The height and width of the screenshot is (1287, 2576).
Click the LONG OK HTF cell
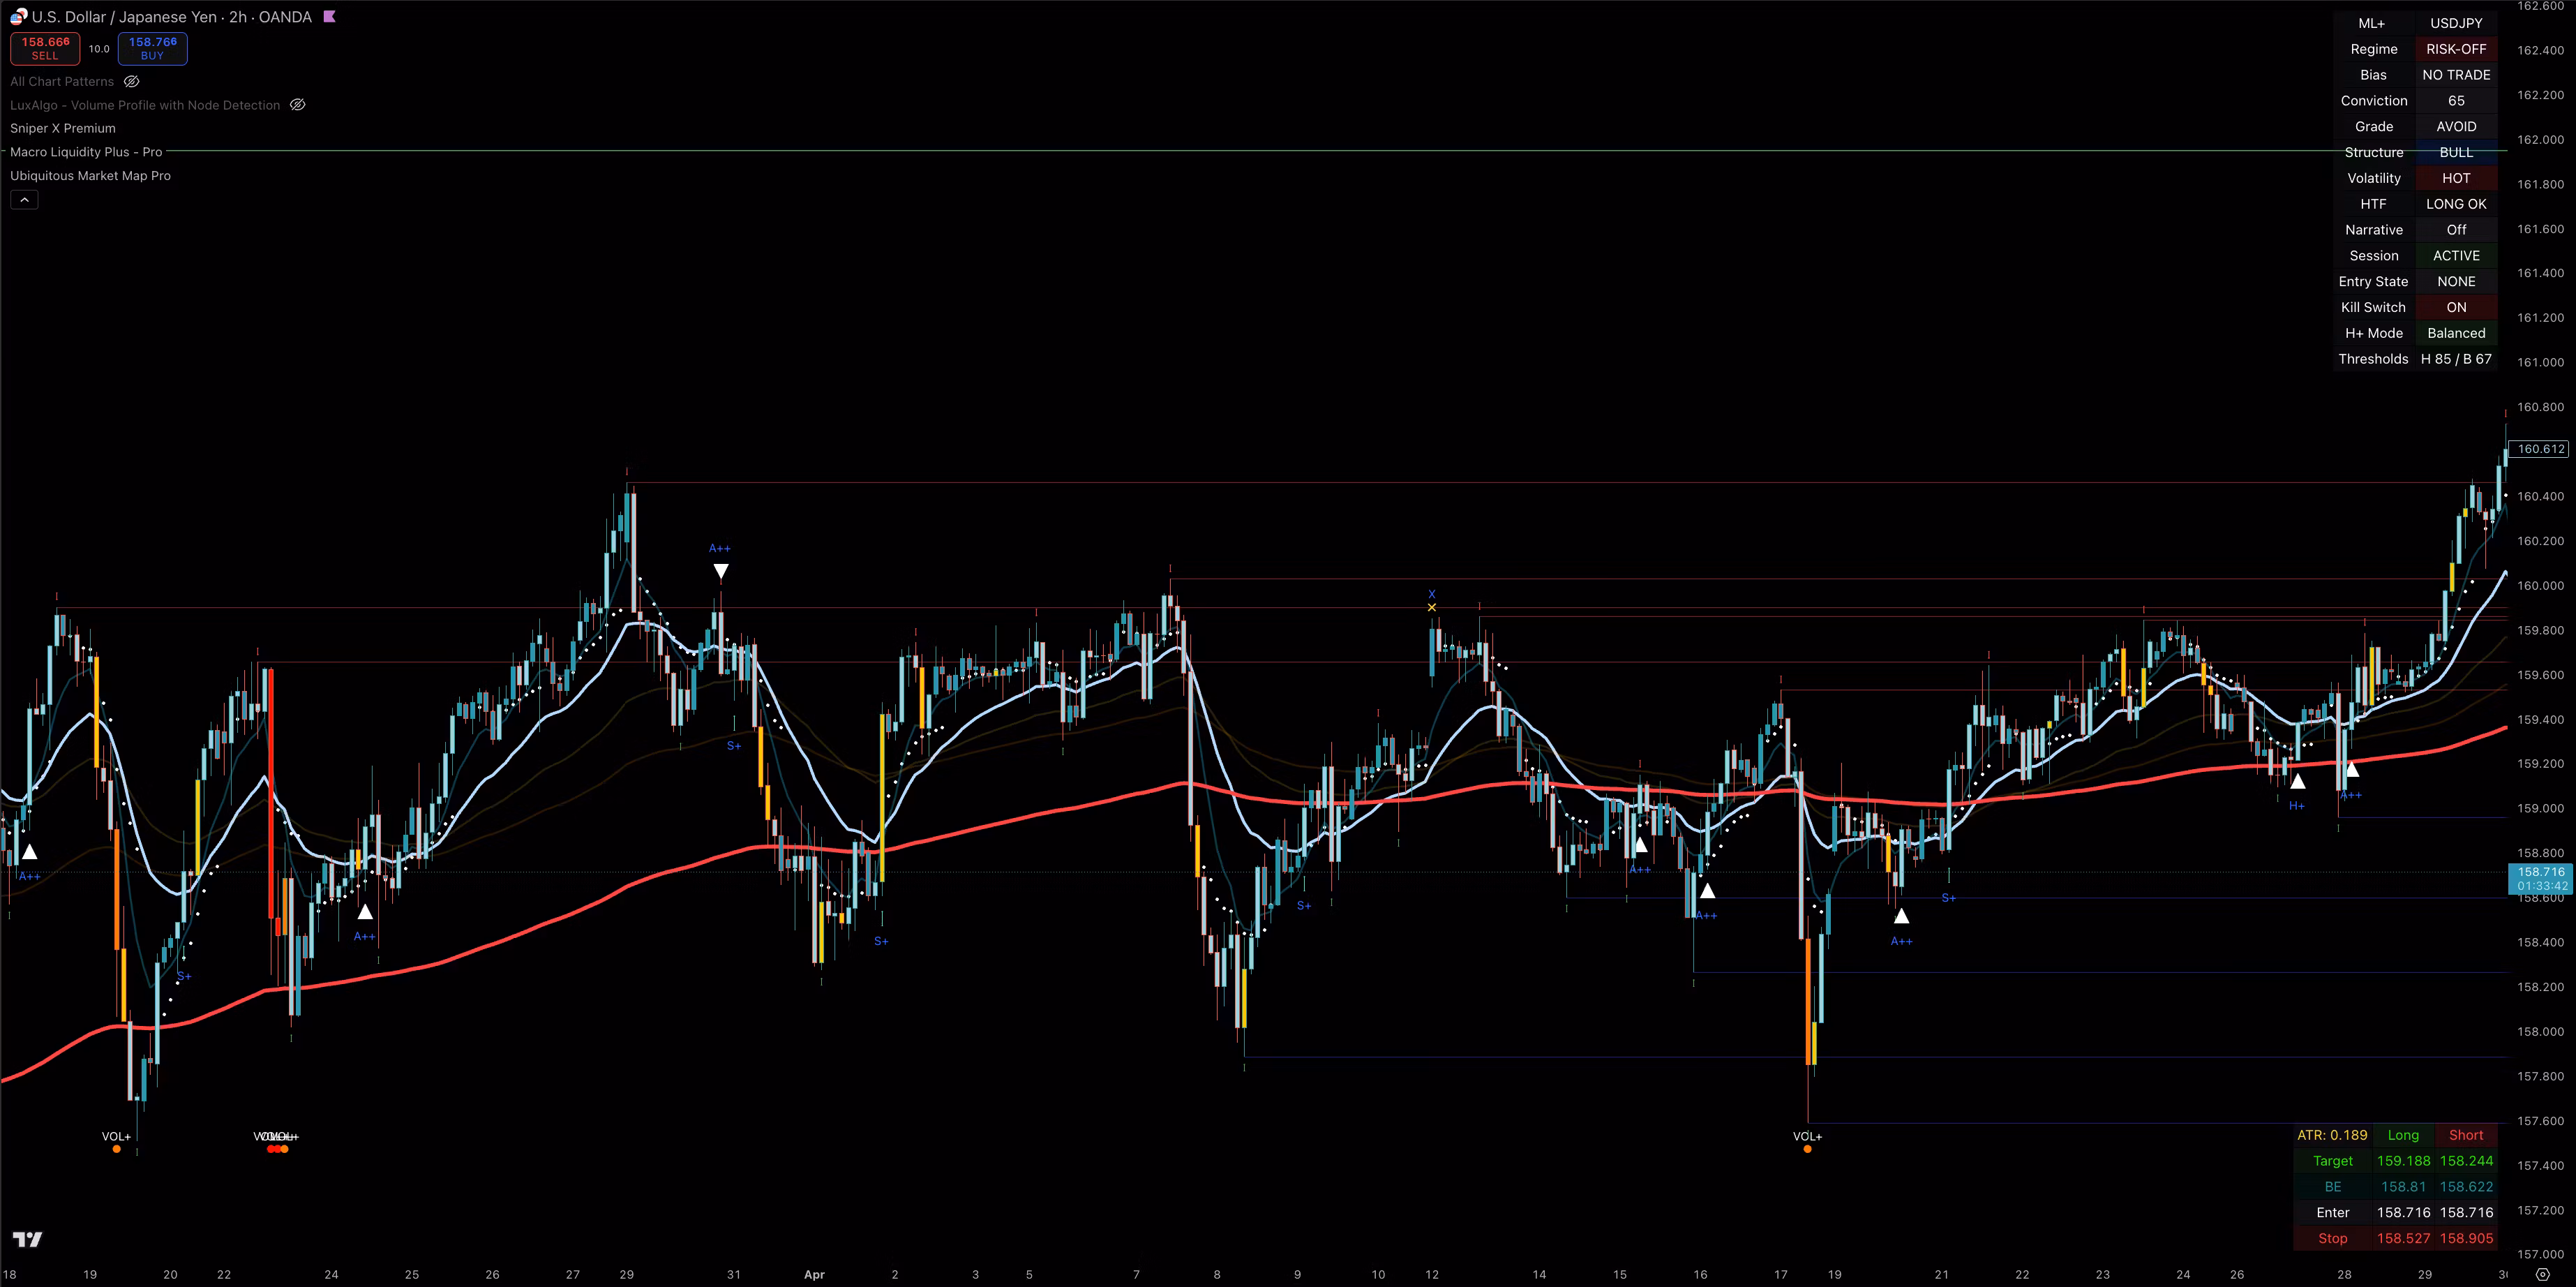tap(2456, 204)
